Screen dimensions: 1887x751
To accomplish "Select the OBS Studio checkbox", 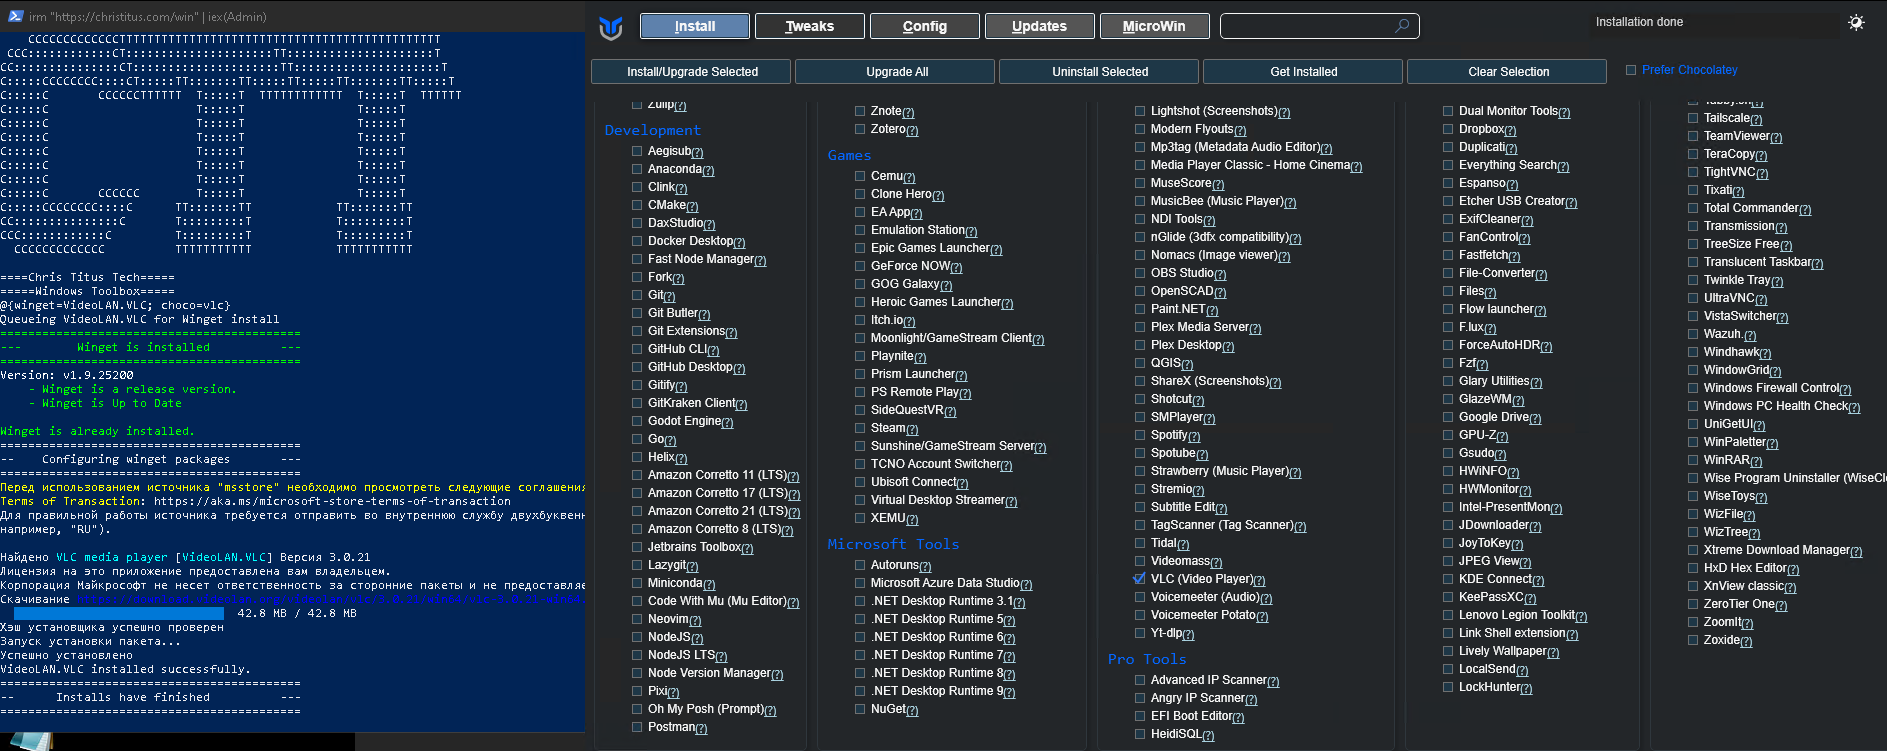I will pyautogui.click(x=1140, y=273).
